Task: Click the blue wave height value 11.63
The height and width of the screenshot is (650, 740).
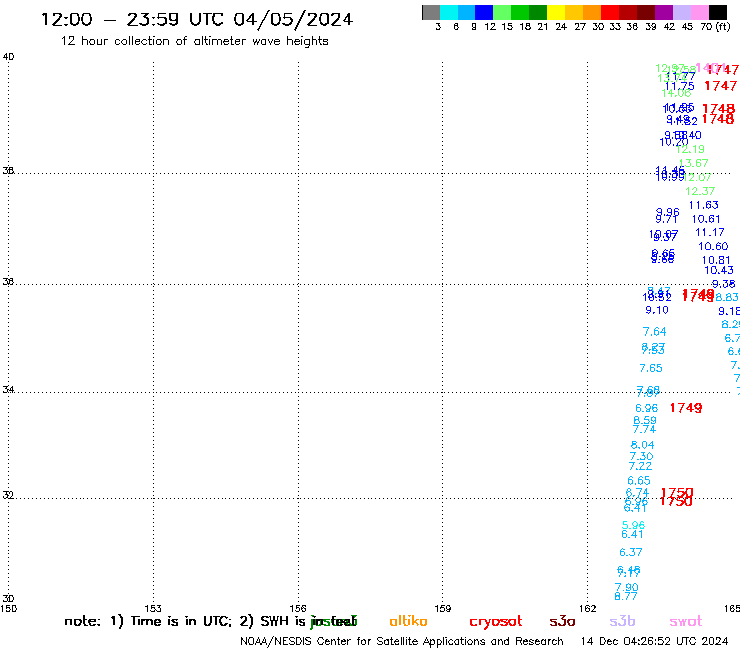Action: pyautogui.click(x=703, y=205)
